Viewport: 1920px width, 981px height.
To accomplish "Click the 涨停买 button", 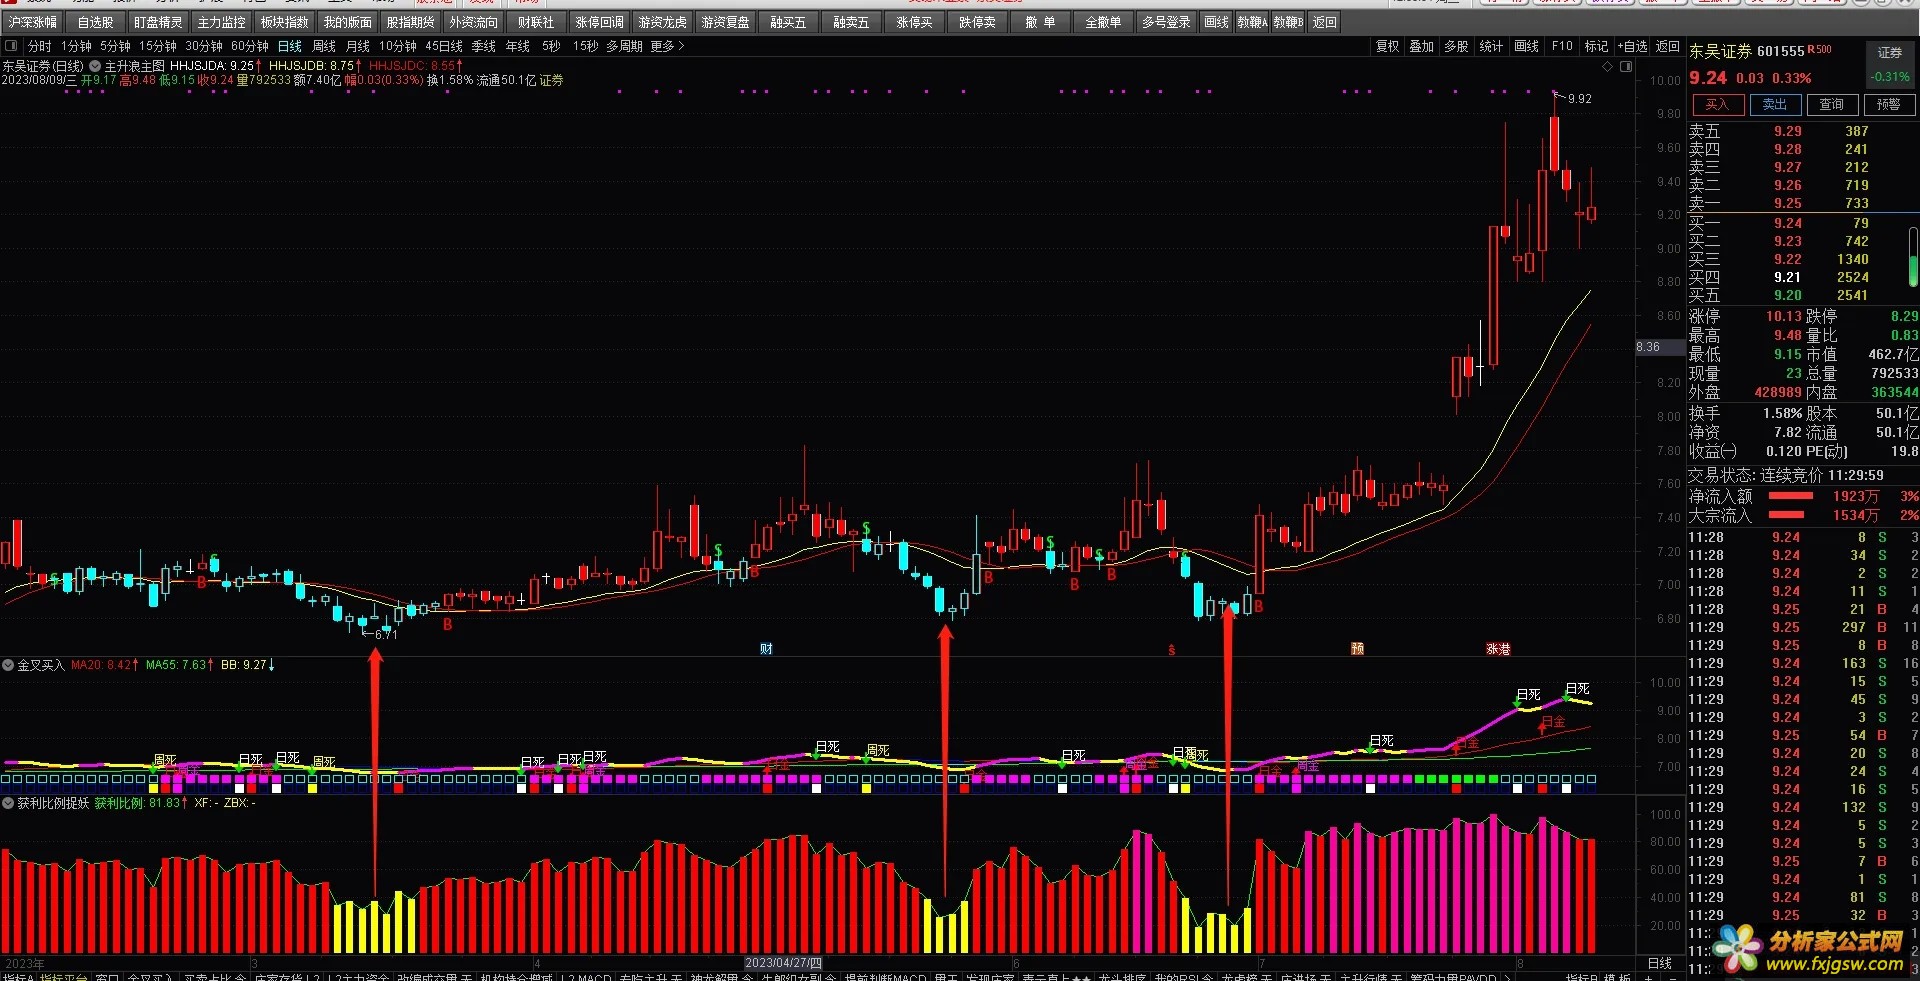I will point(914,22).
